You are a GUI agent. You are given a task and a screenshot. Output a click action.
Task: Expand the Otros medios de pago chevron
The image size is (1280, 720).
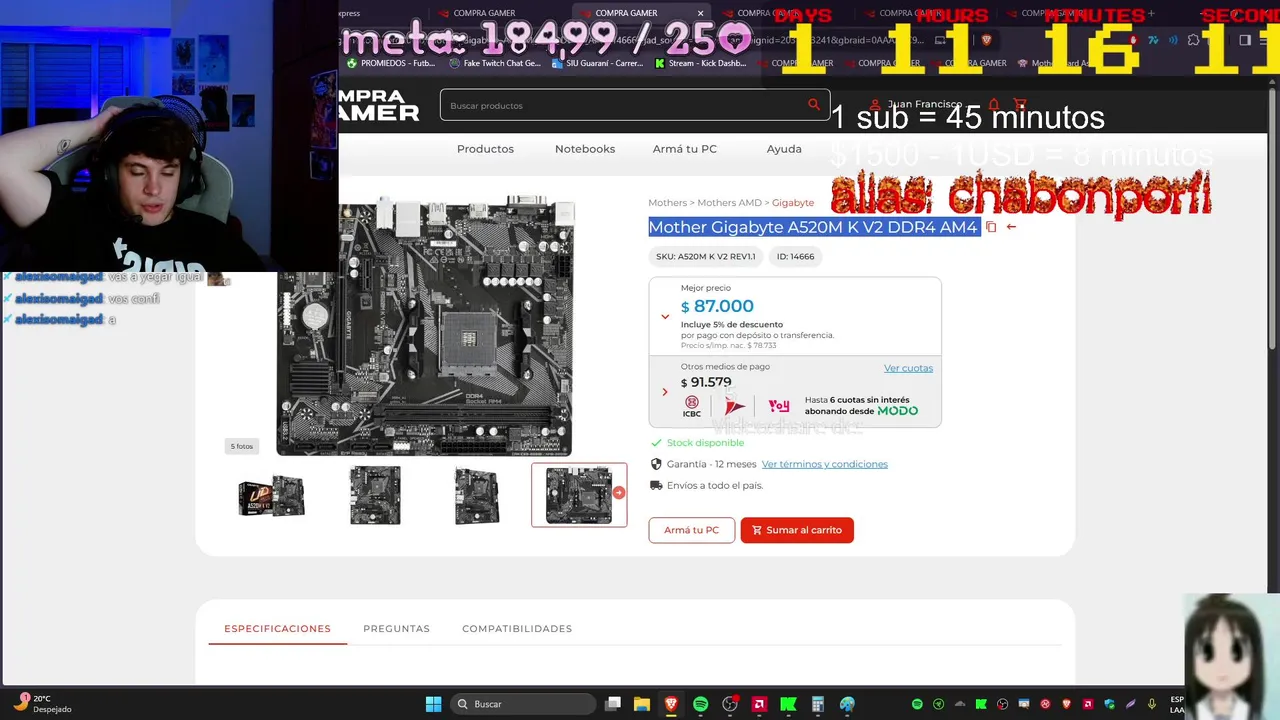pyautogui.click(x=665, y=392)
